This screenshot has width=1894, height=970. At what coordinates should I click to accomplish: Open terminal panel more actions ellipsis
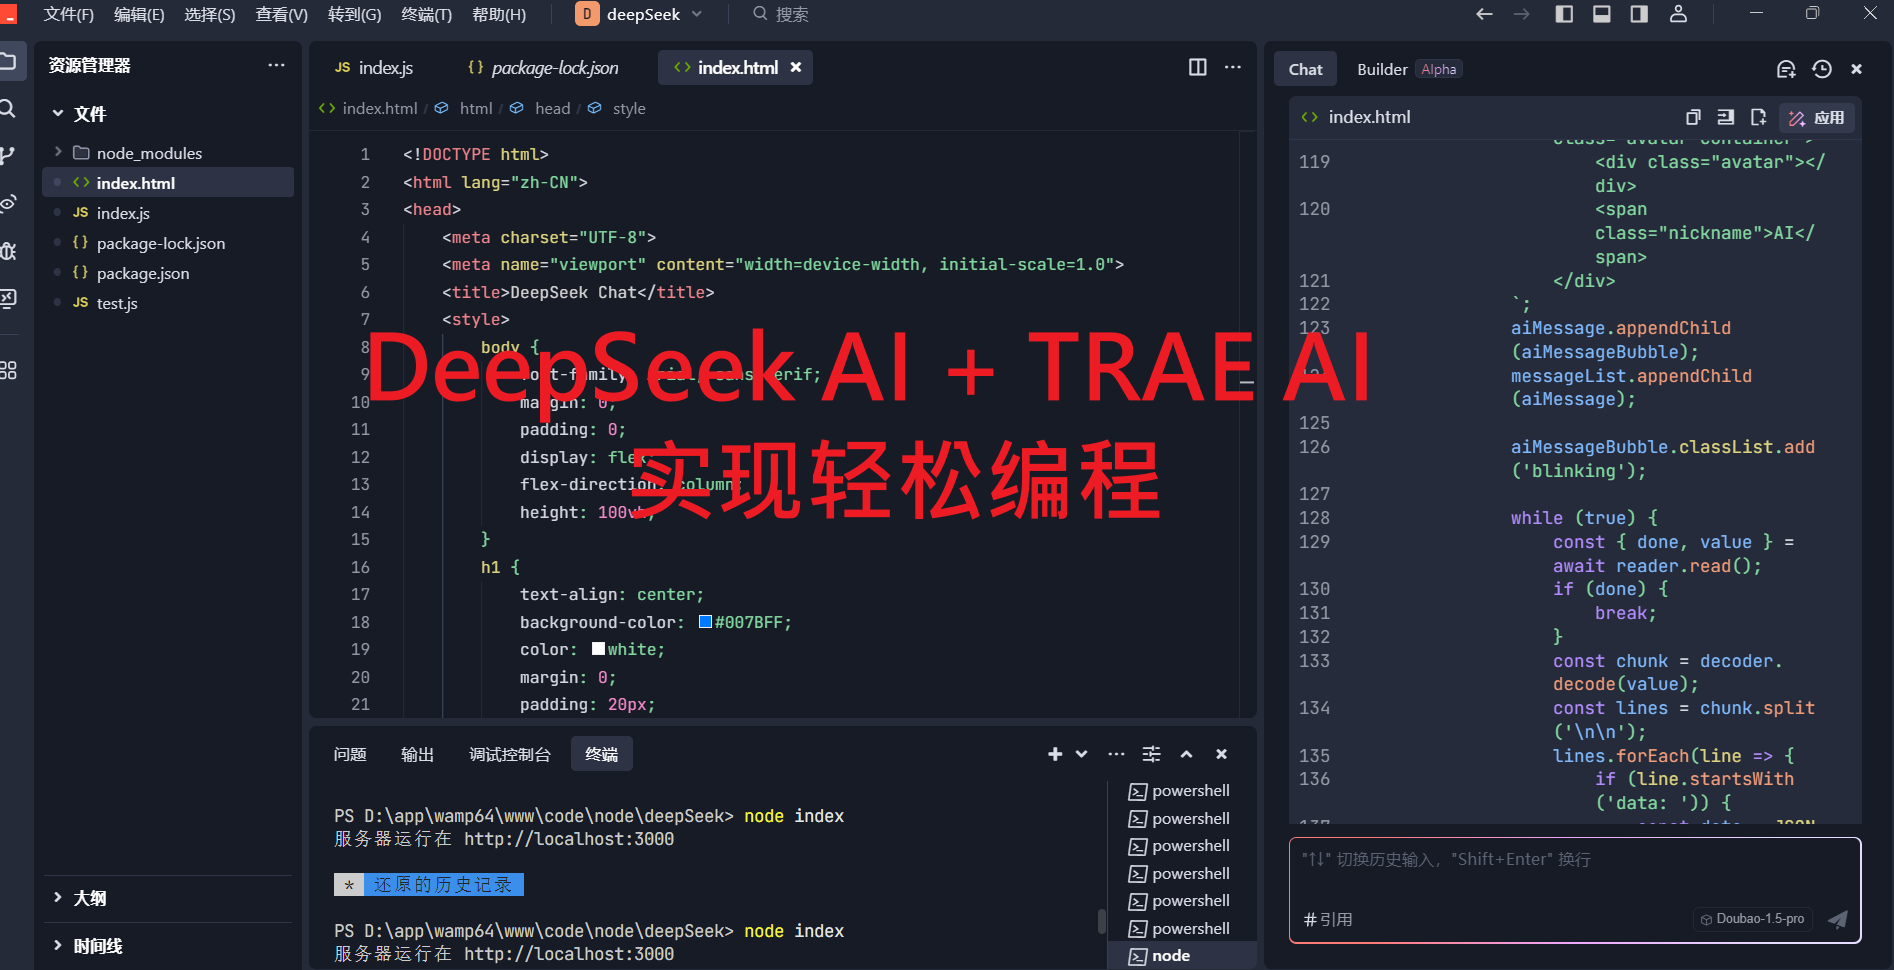1116,754
